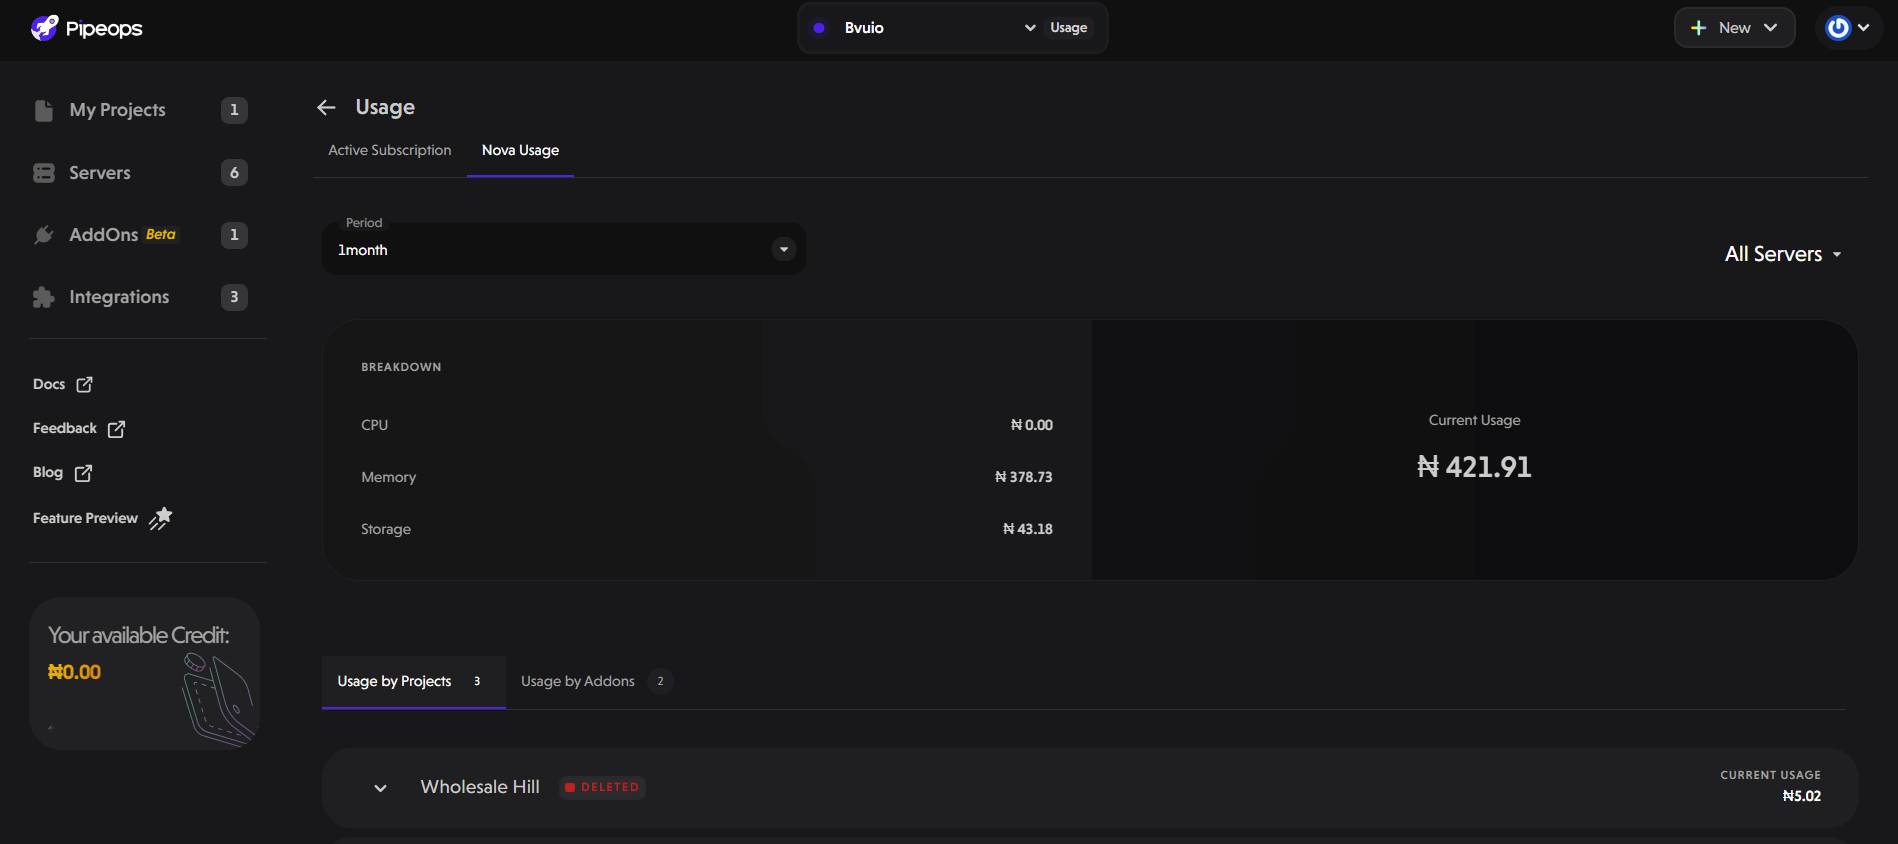This screenshot has width=1898, height=844.
Task: Click the user profile avatar icon
Action: click(1838, 28)
